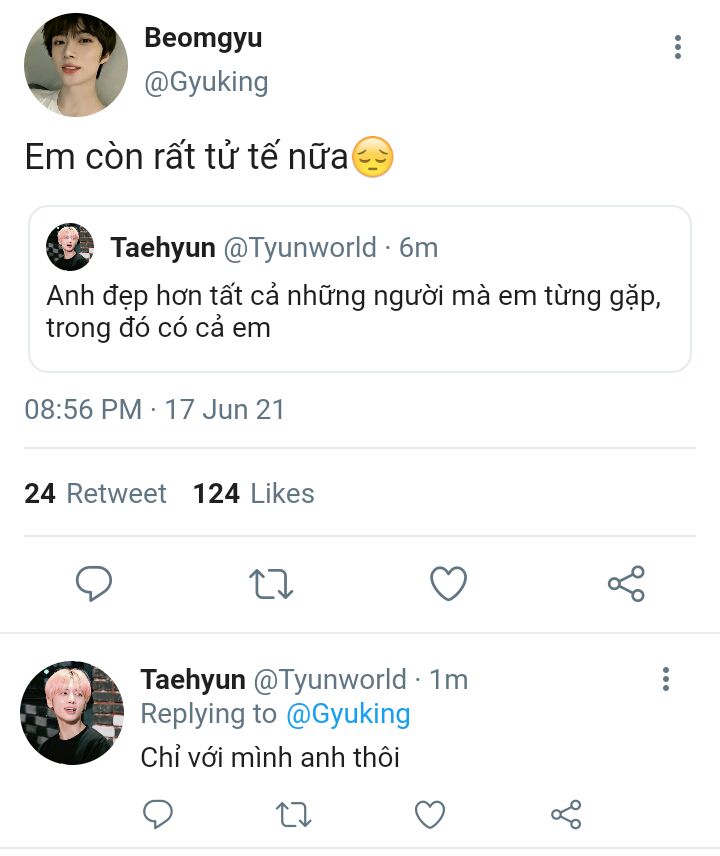720x856 pixels.
Task: Like Beomgyu's main tweet
Action: pyautogui.click(x=448, y=584)
